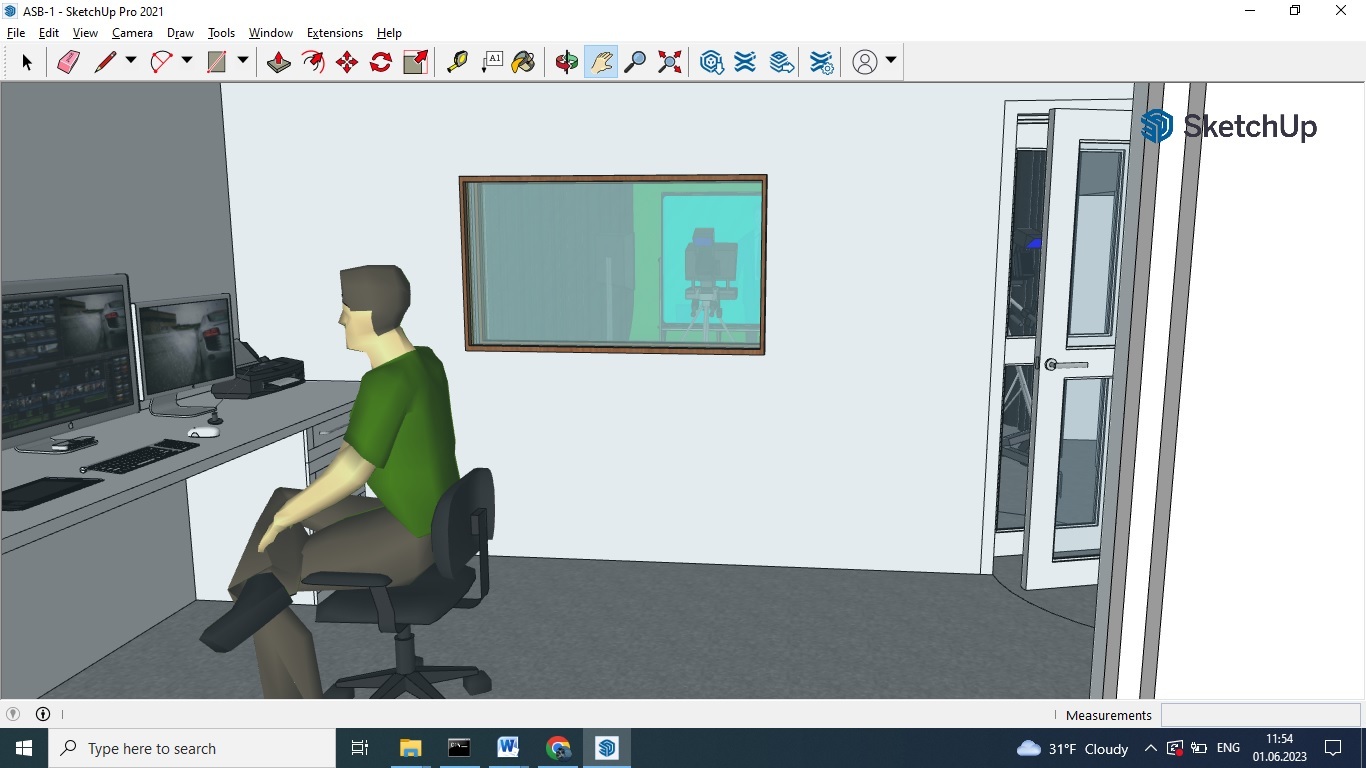Screen dimensions: 1366x768
Task: Click the Measurements input box
Action: (1260, 715)
